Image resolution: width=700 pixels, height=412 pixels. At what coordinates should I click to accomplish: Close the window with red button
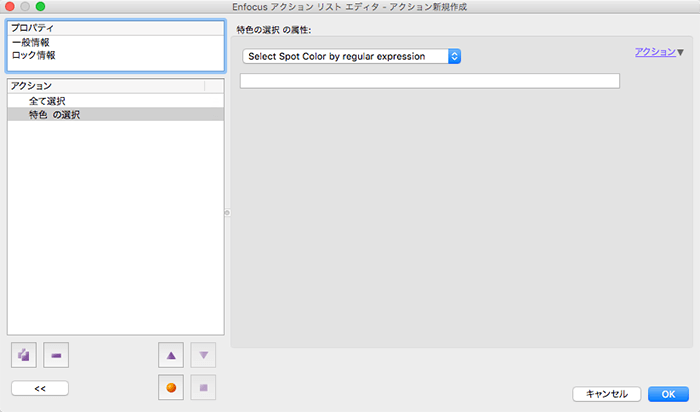(x=10, y=7)
